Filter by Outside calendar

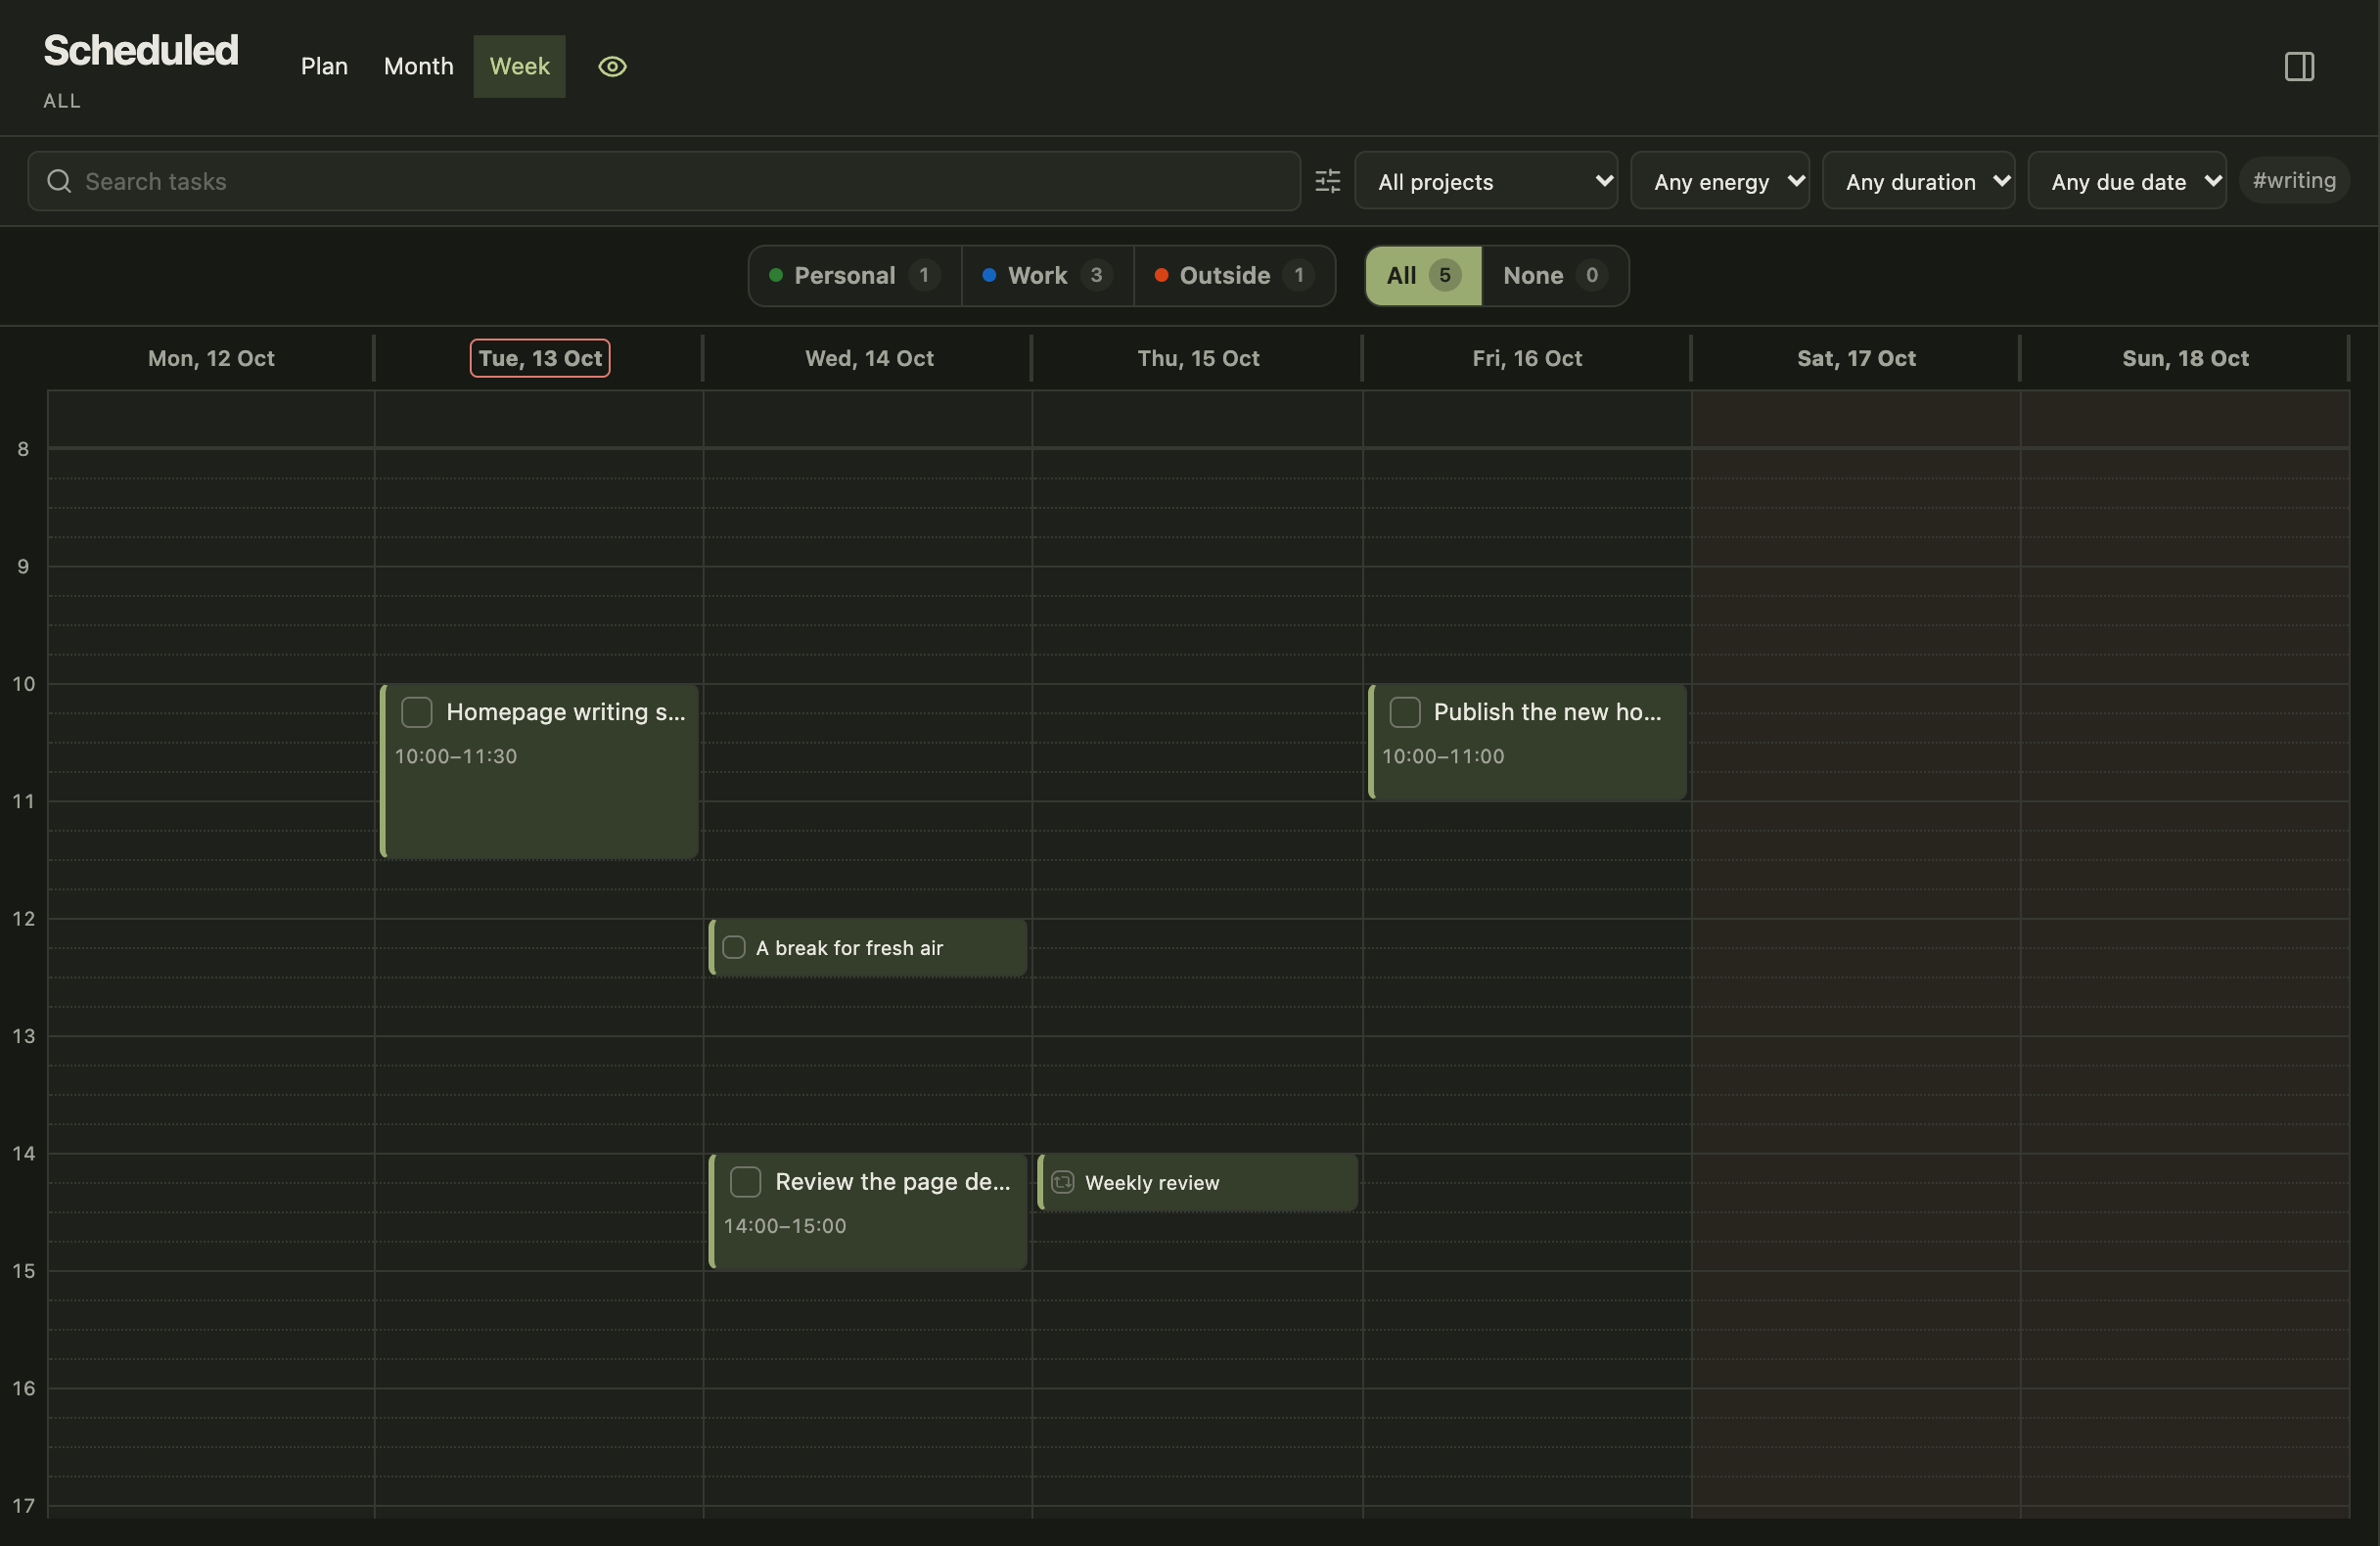(x=1234, y=275)
